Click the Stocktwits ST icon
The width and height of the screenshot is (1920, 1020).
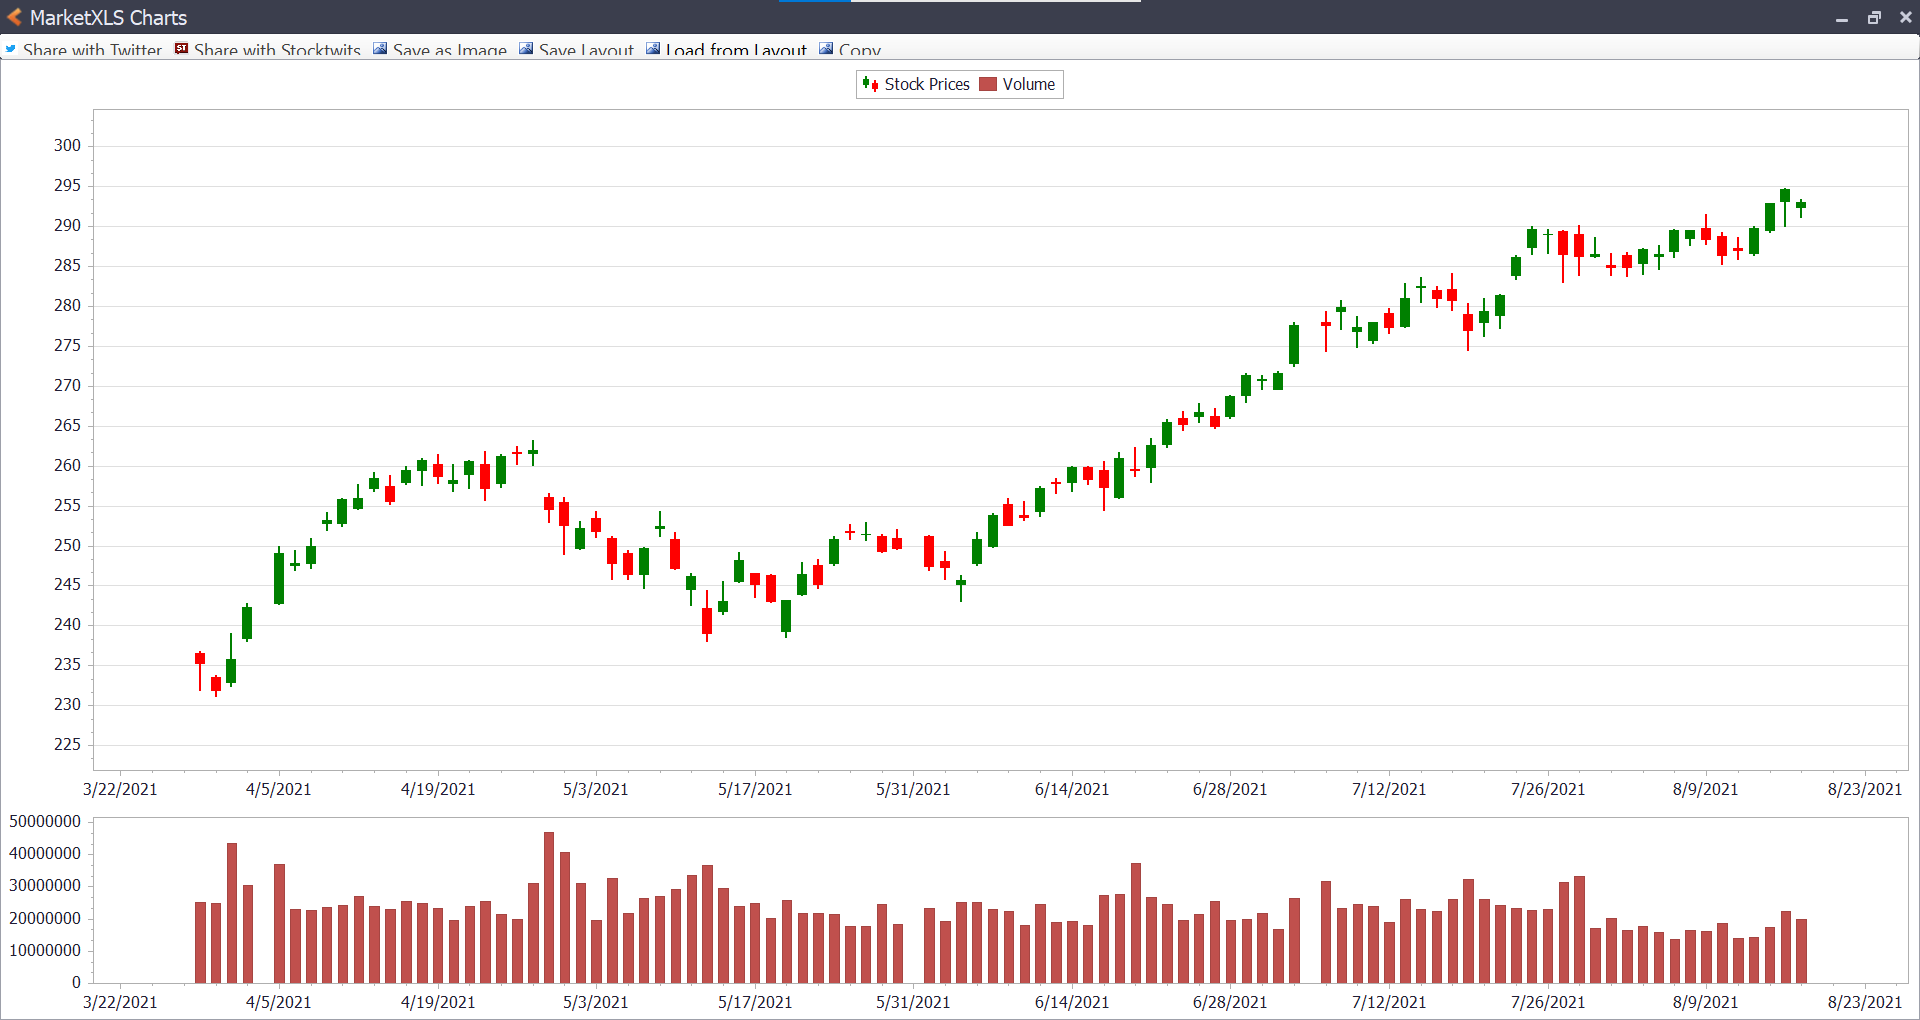click(181, 48)
